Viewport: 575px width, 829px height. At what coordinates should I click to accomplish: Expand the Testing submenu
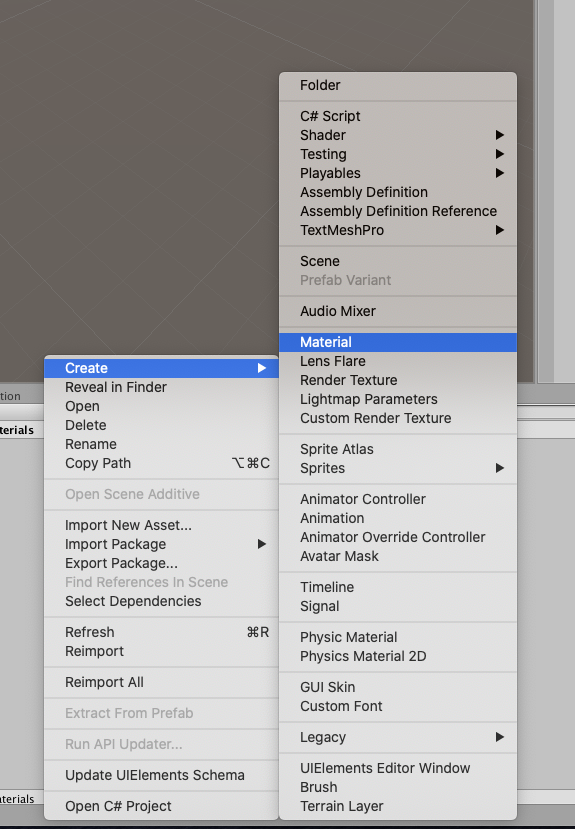tap(398, 154)
